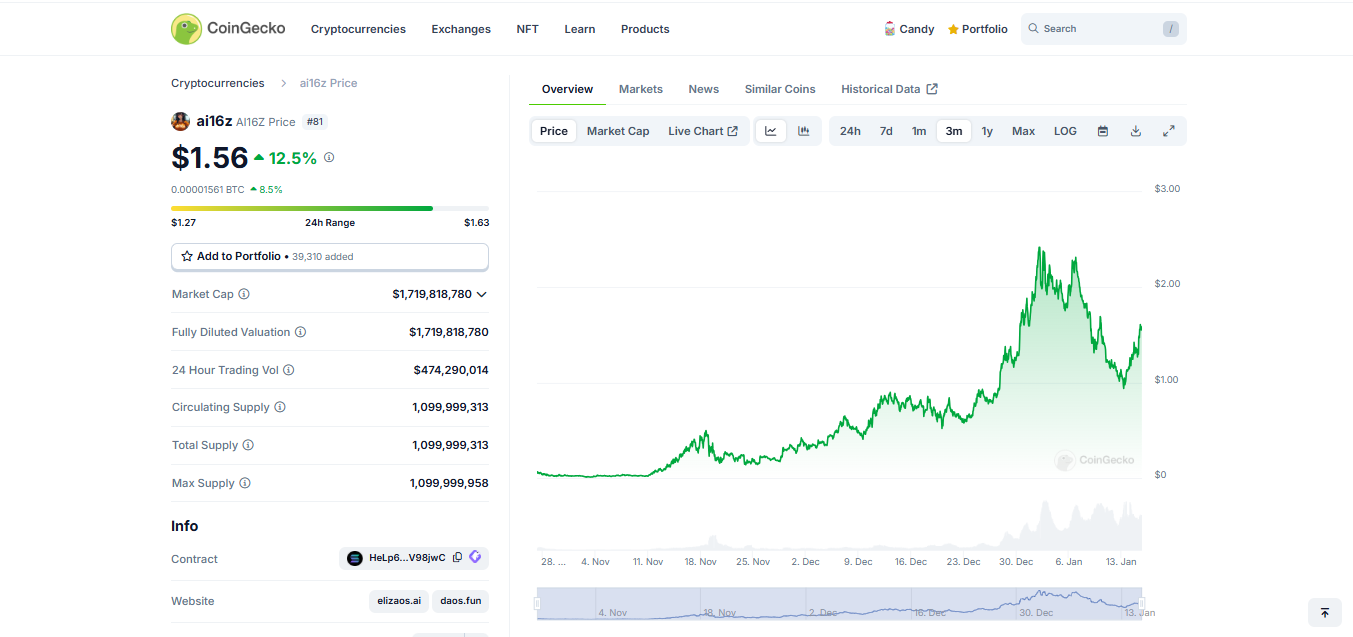
Task: Click the star in Add to Portfolio
Action: tap(187, 257)
